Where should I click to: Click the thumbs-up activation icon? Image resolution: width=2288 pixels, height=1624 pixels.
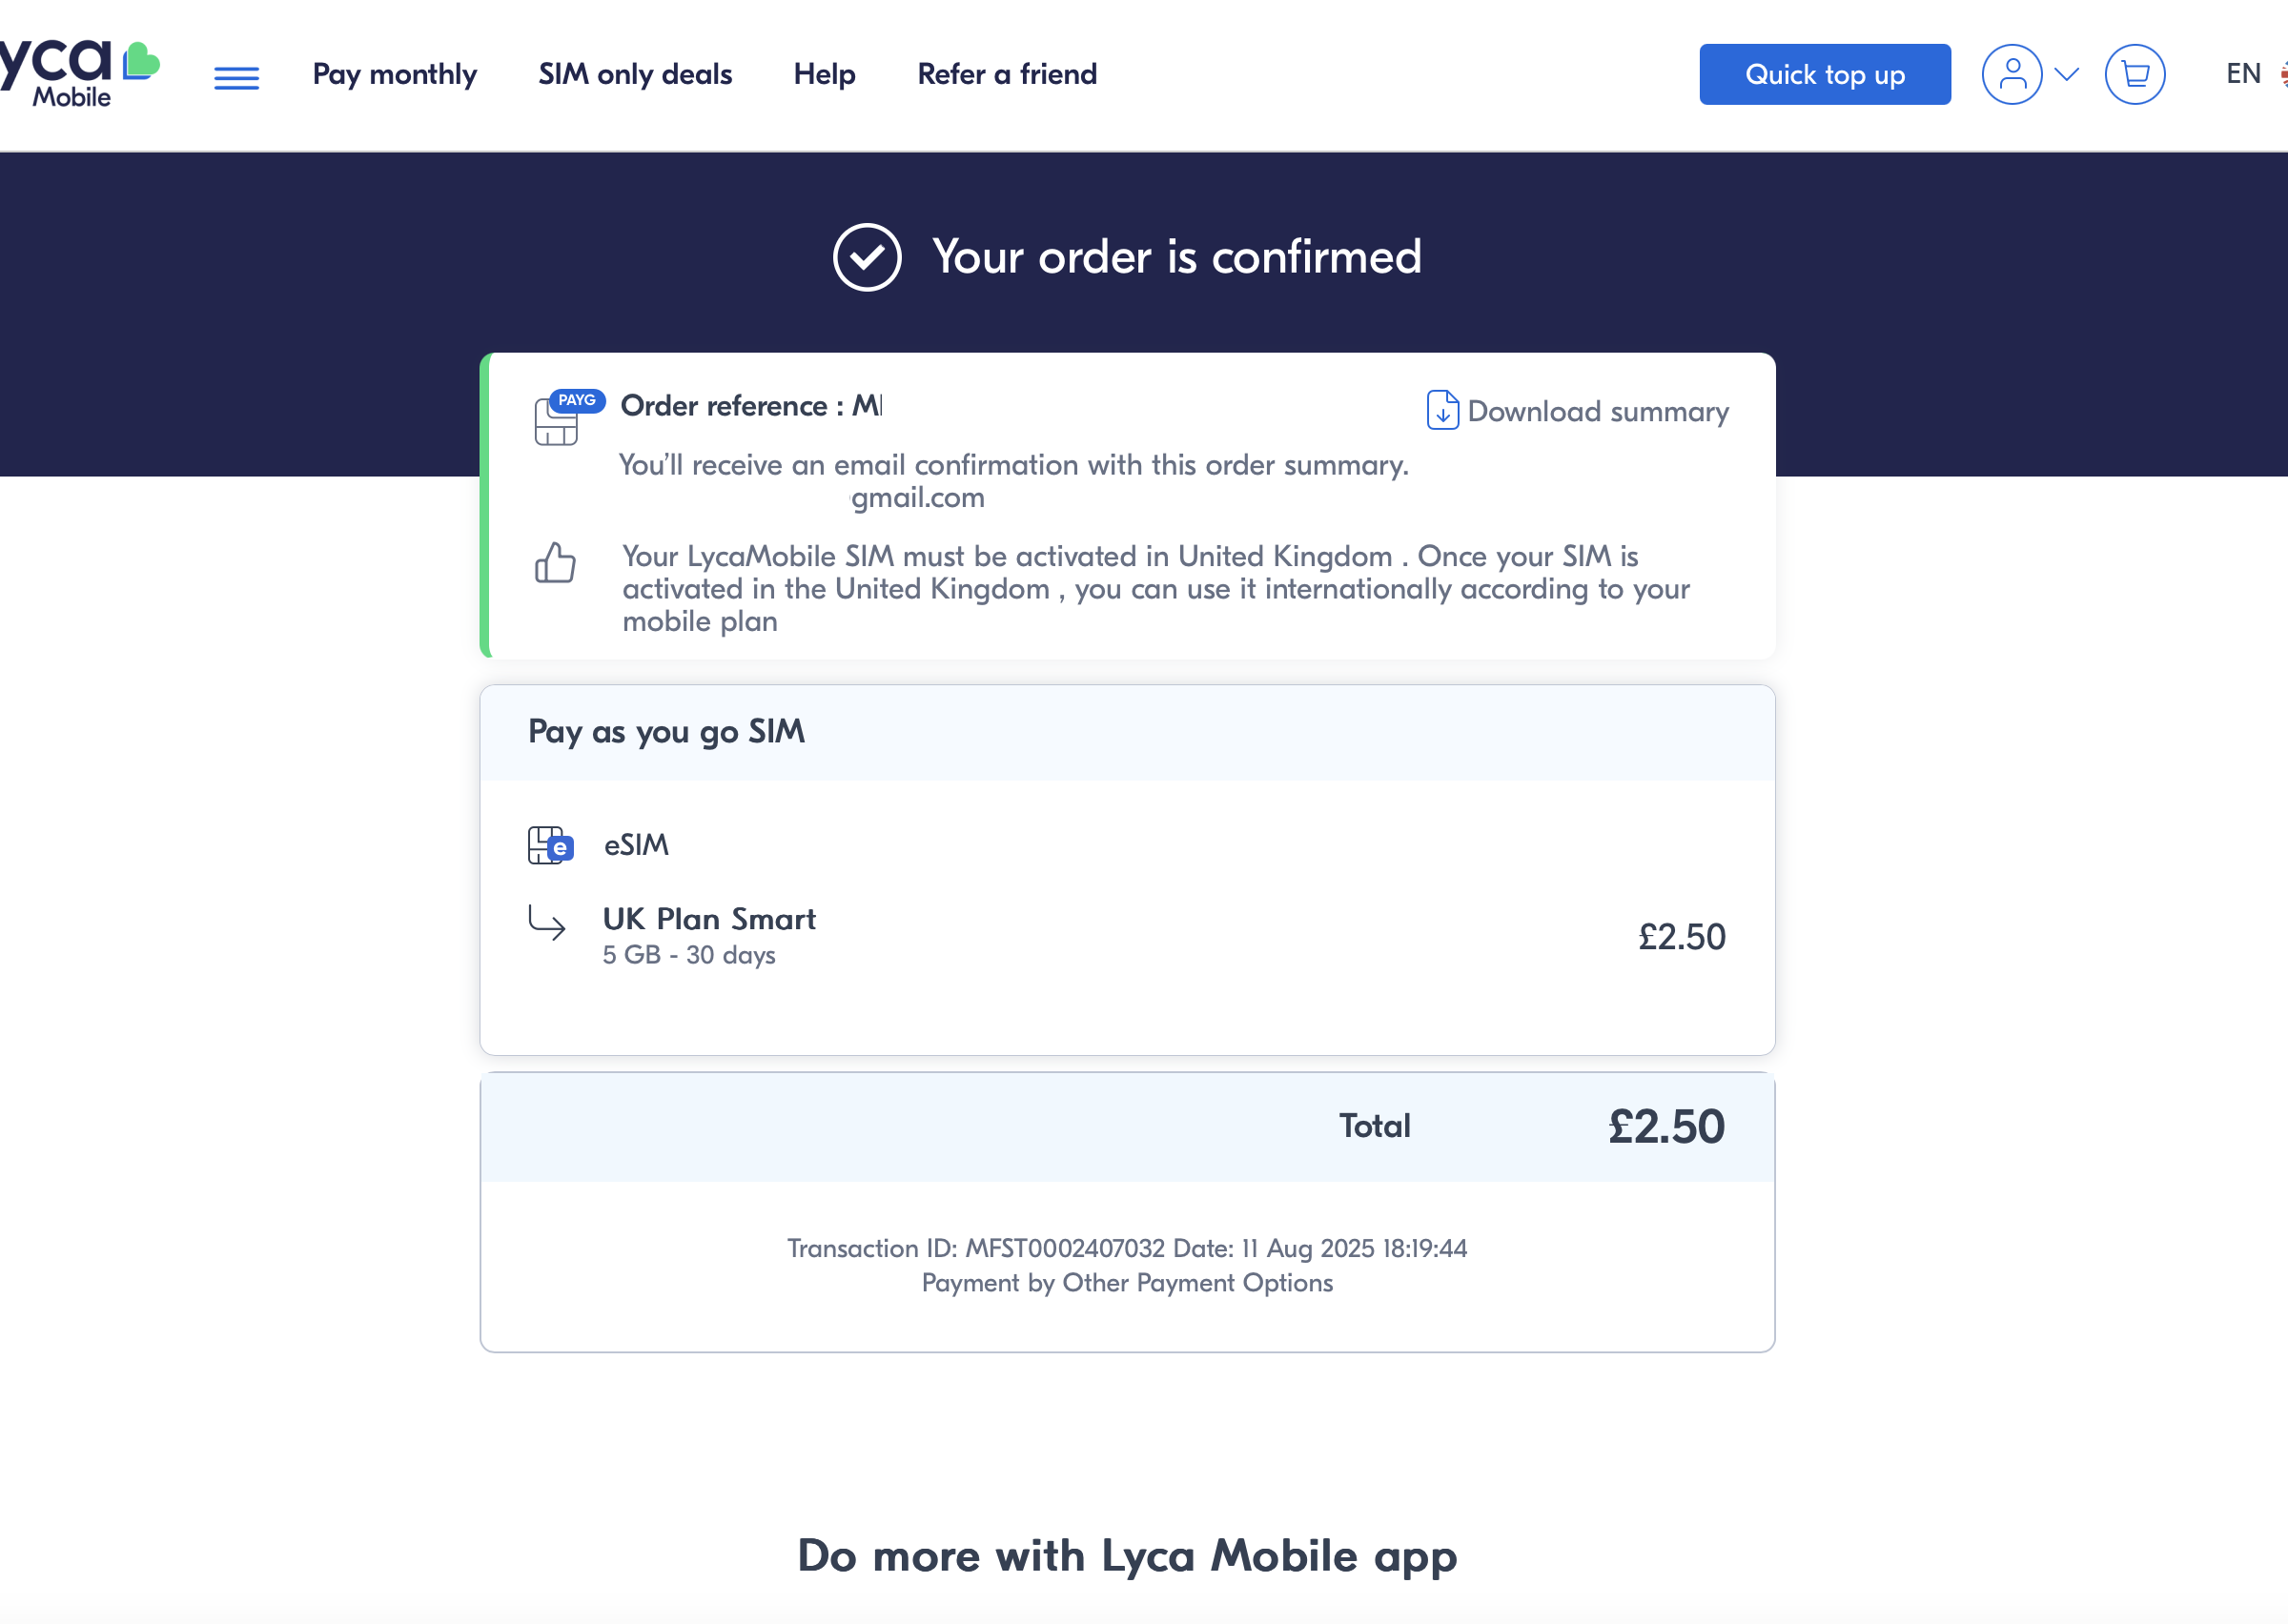pyautogui.click(x=556, y=563)
